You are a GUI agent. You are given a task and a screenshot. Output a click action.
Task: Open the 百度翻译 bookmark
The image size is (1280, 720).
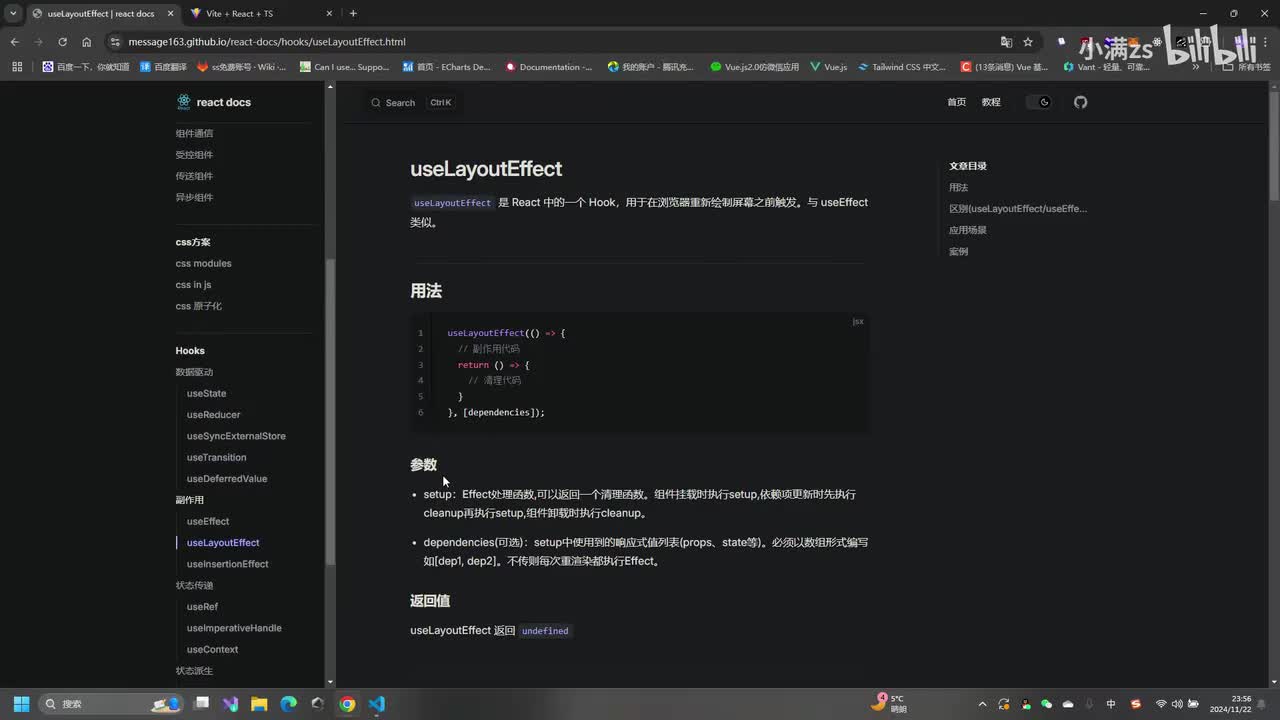click(163, 67)
